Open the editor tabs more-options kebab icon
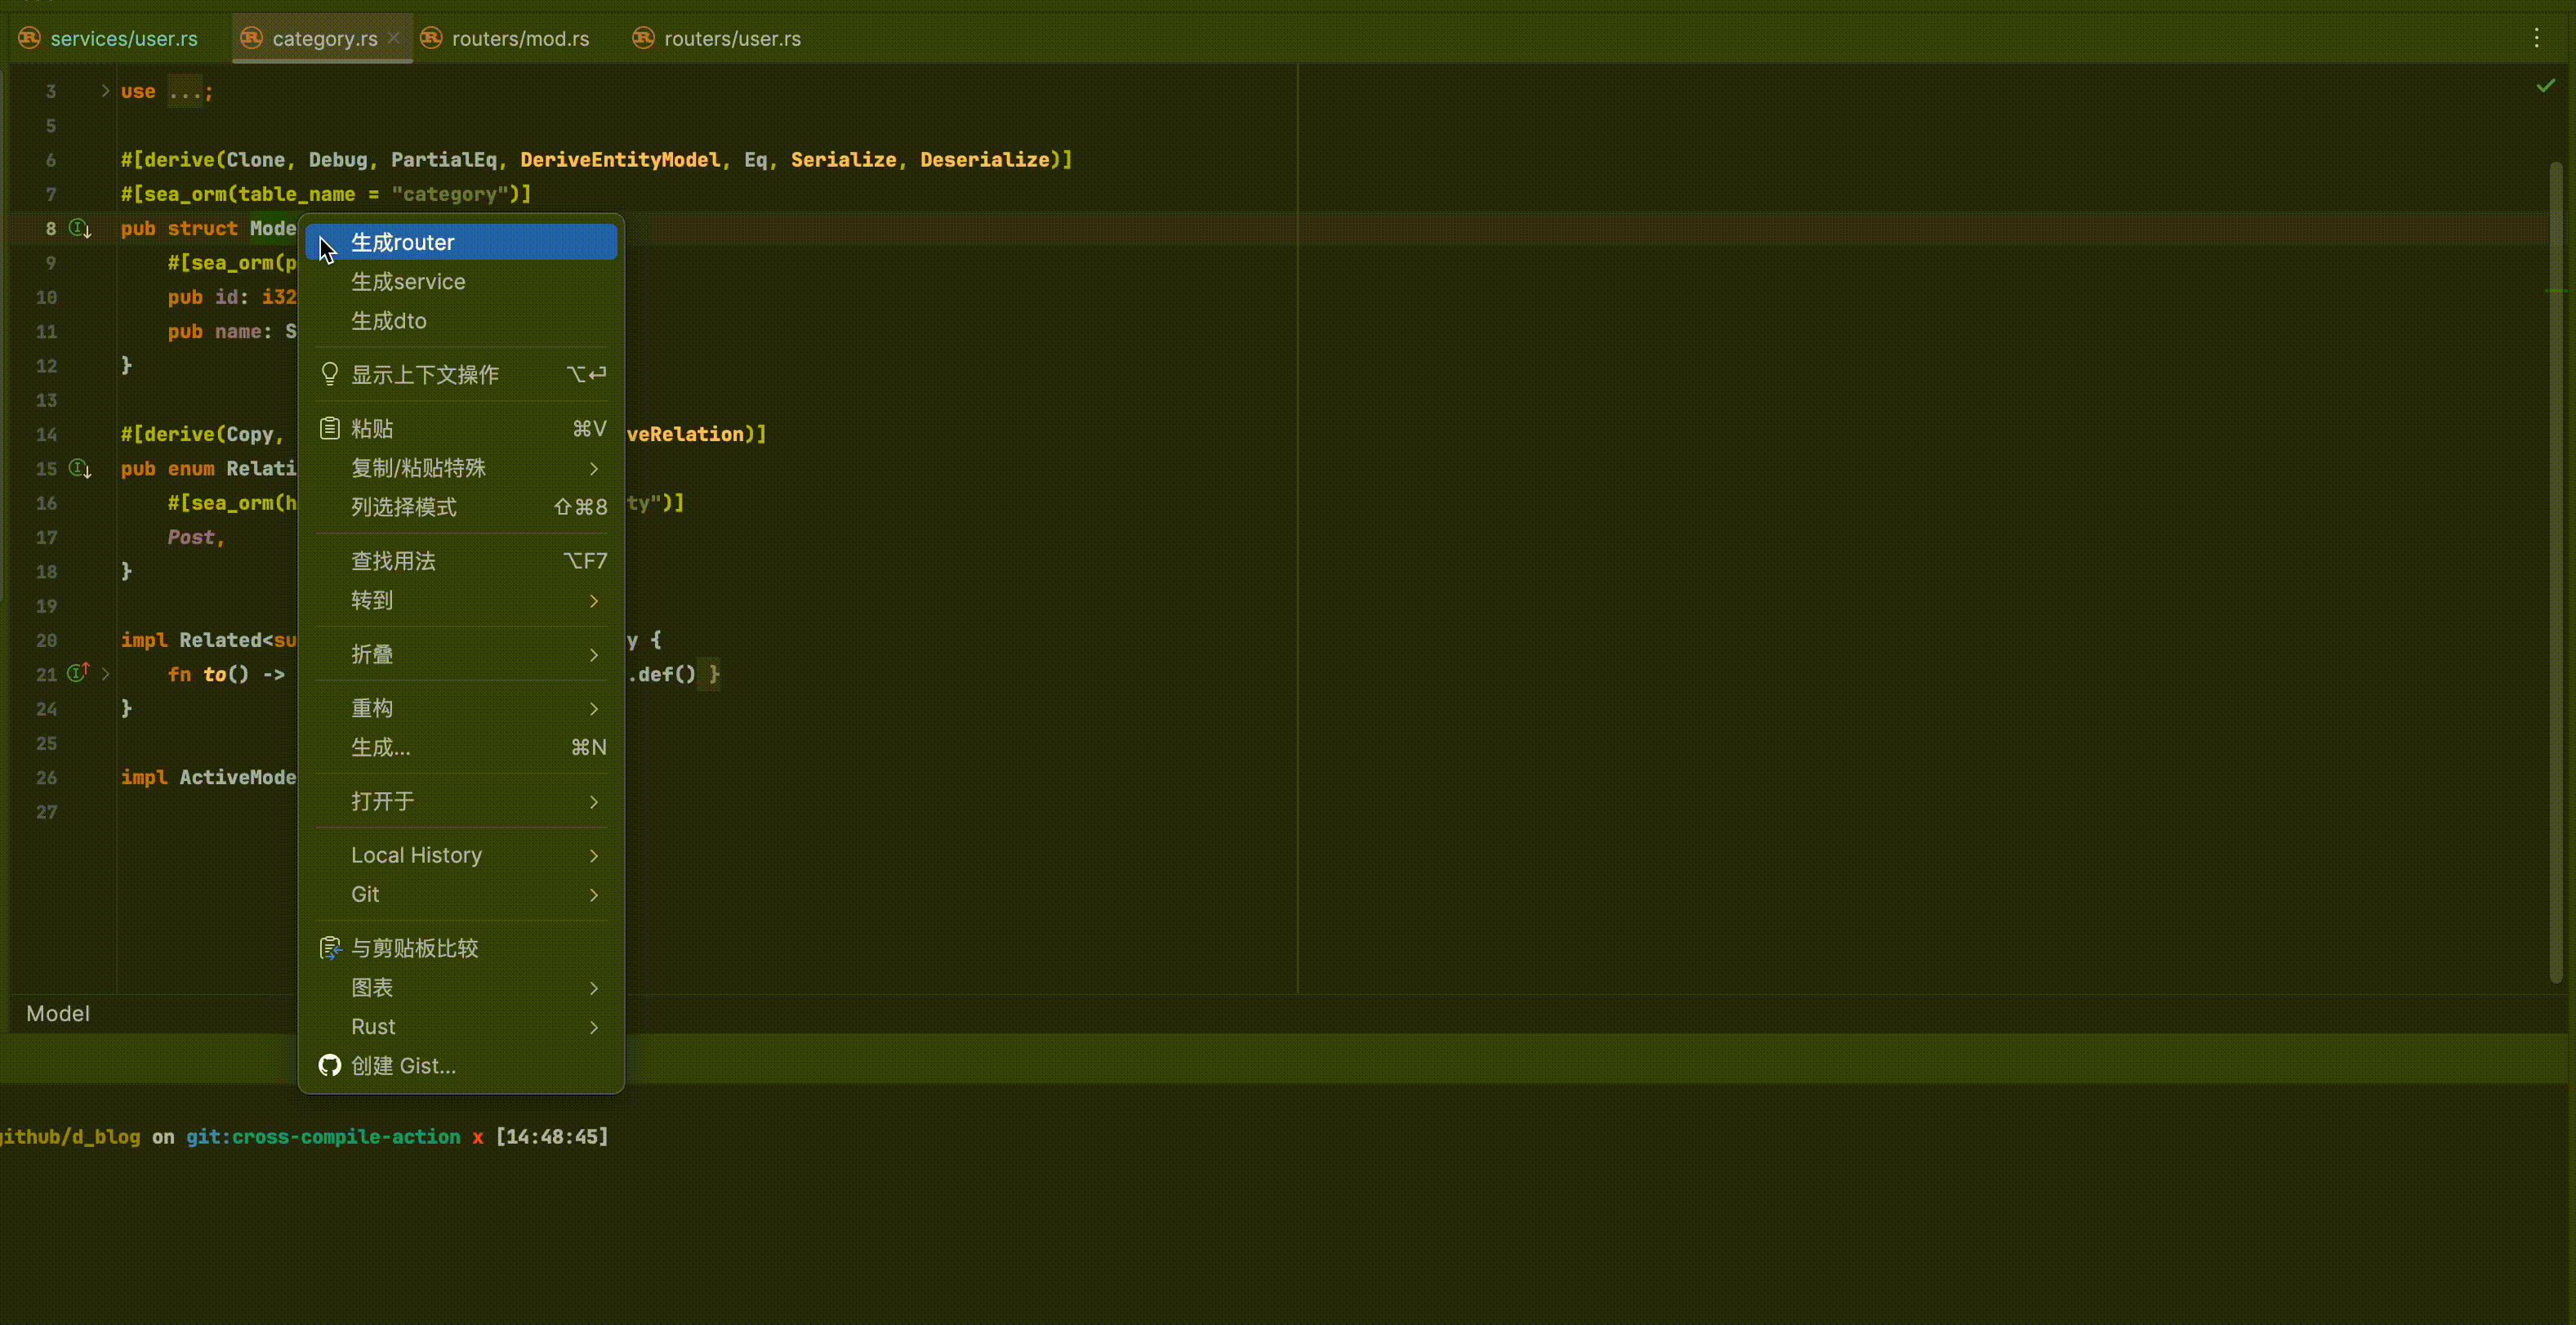 coord(2536,39)
